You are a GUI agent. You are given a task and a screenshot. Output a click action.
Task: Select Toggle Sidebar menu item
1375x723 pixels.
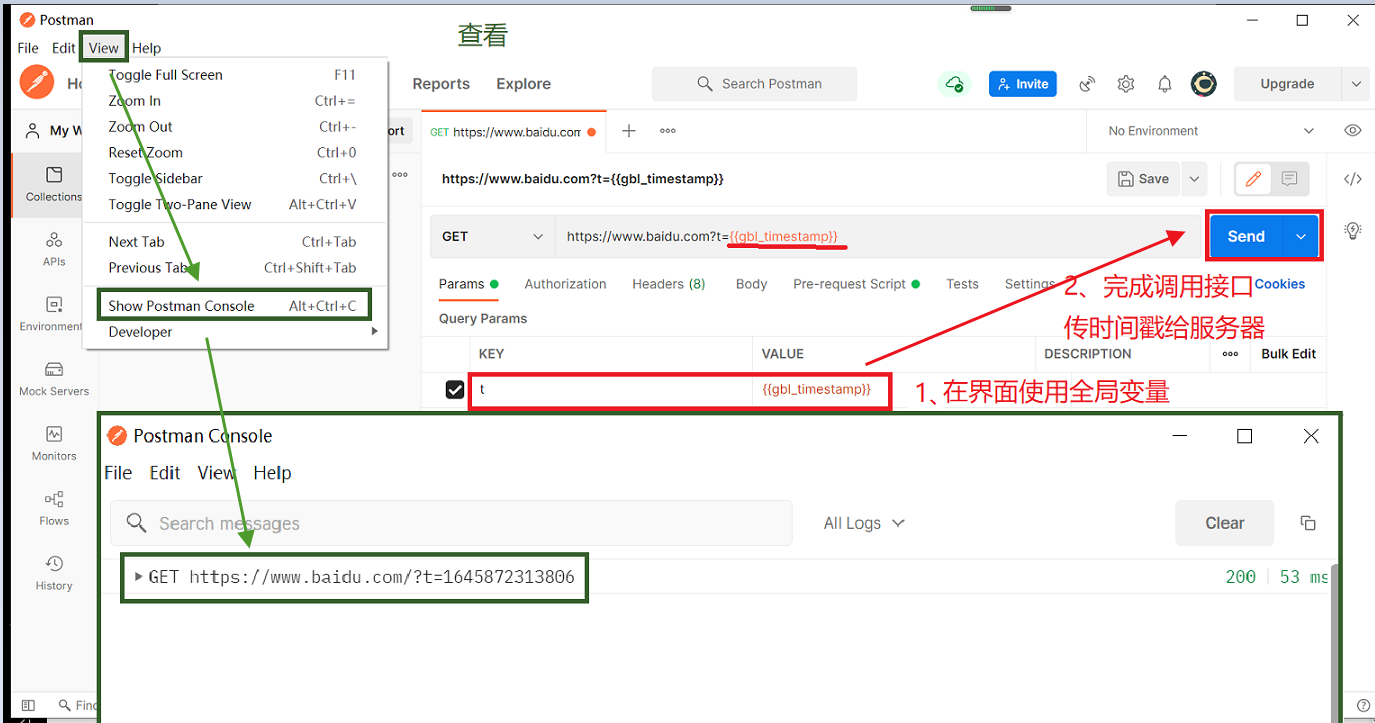(236, 179)
